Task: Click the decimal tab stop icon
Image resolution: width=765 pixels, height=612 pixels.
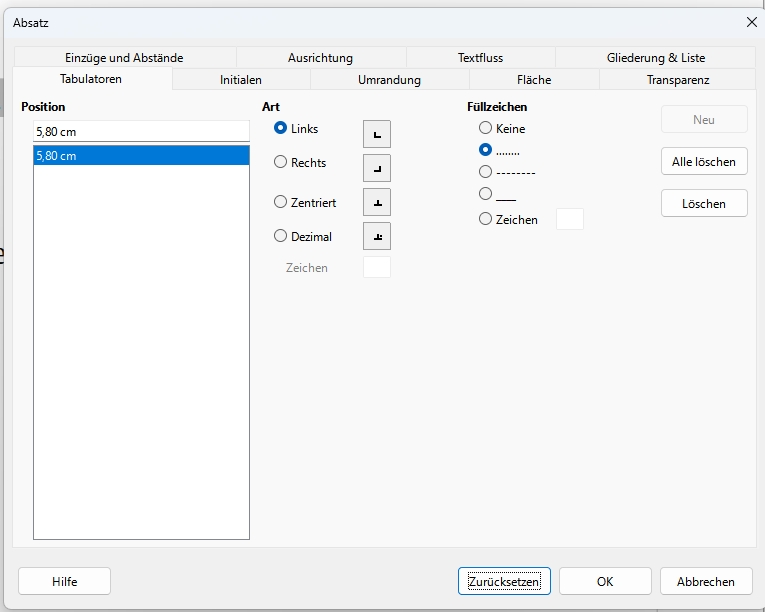Action: pos(376,236)
